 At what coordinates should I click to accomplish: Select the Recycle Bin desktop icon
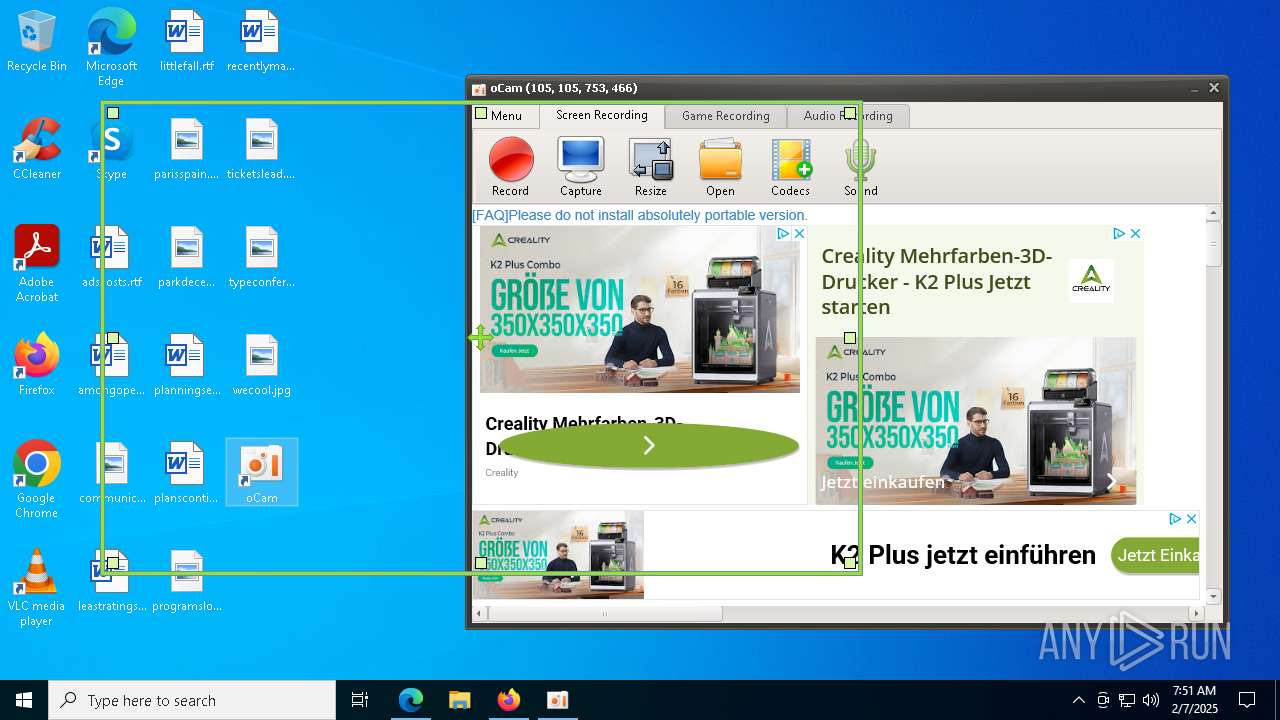click(x=37, y=42)
